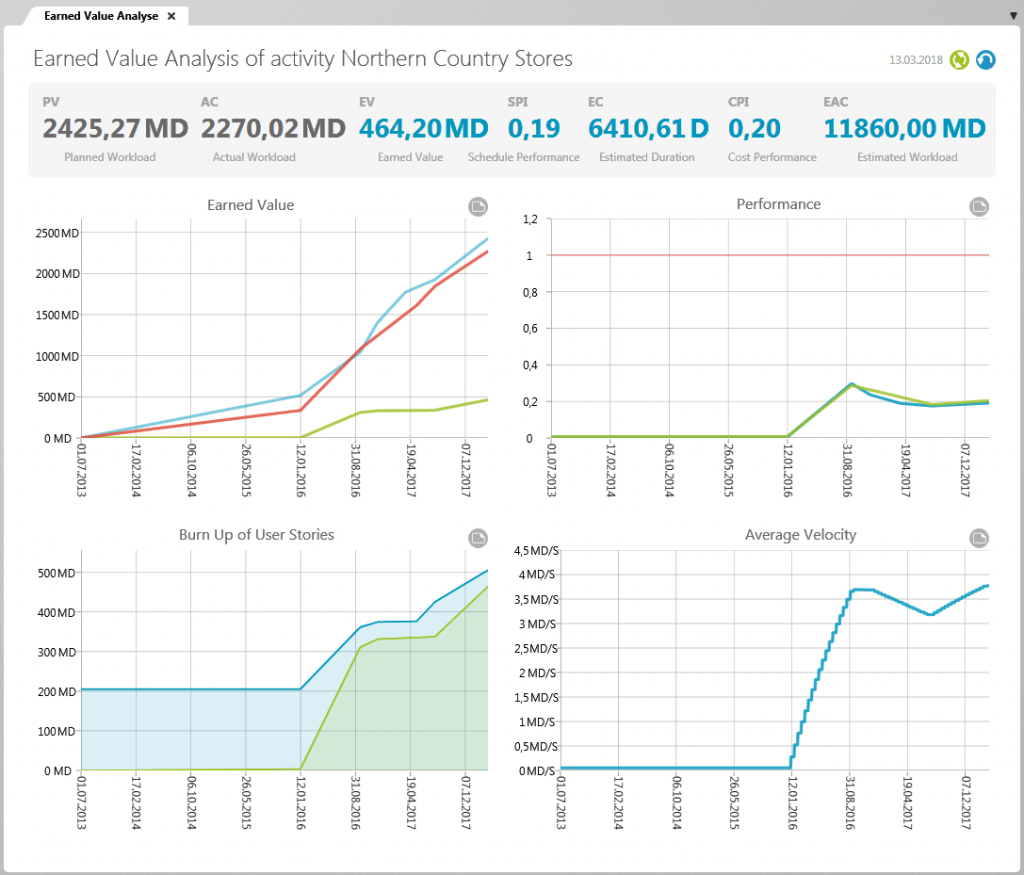Click the green refresh icon
1024x875 pixels.
pos(959,60)
